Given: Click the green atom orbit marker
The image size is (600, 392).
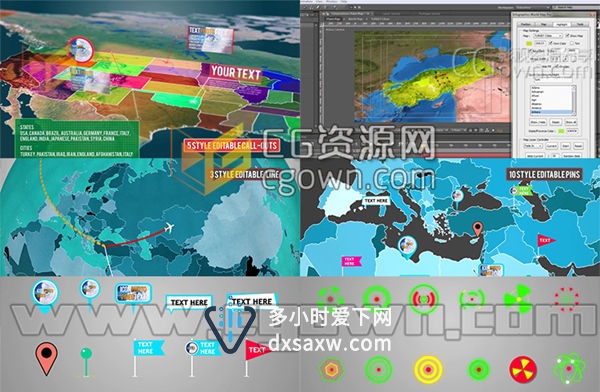Looking at the screenshot, I should point(569,368).
